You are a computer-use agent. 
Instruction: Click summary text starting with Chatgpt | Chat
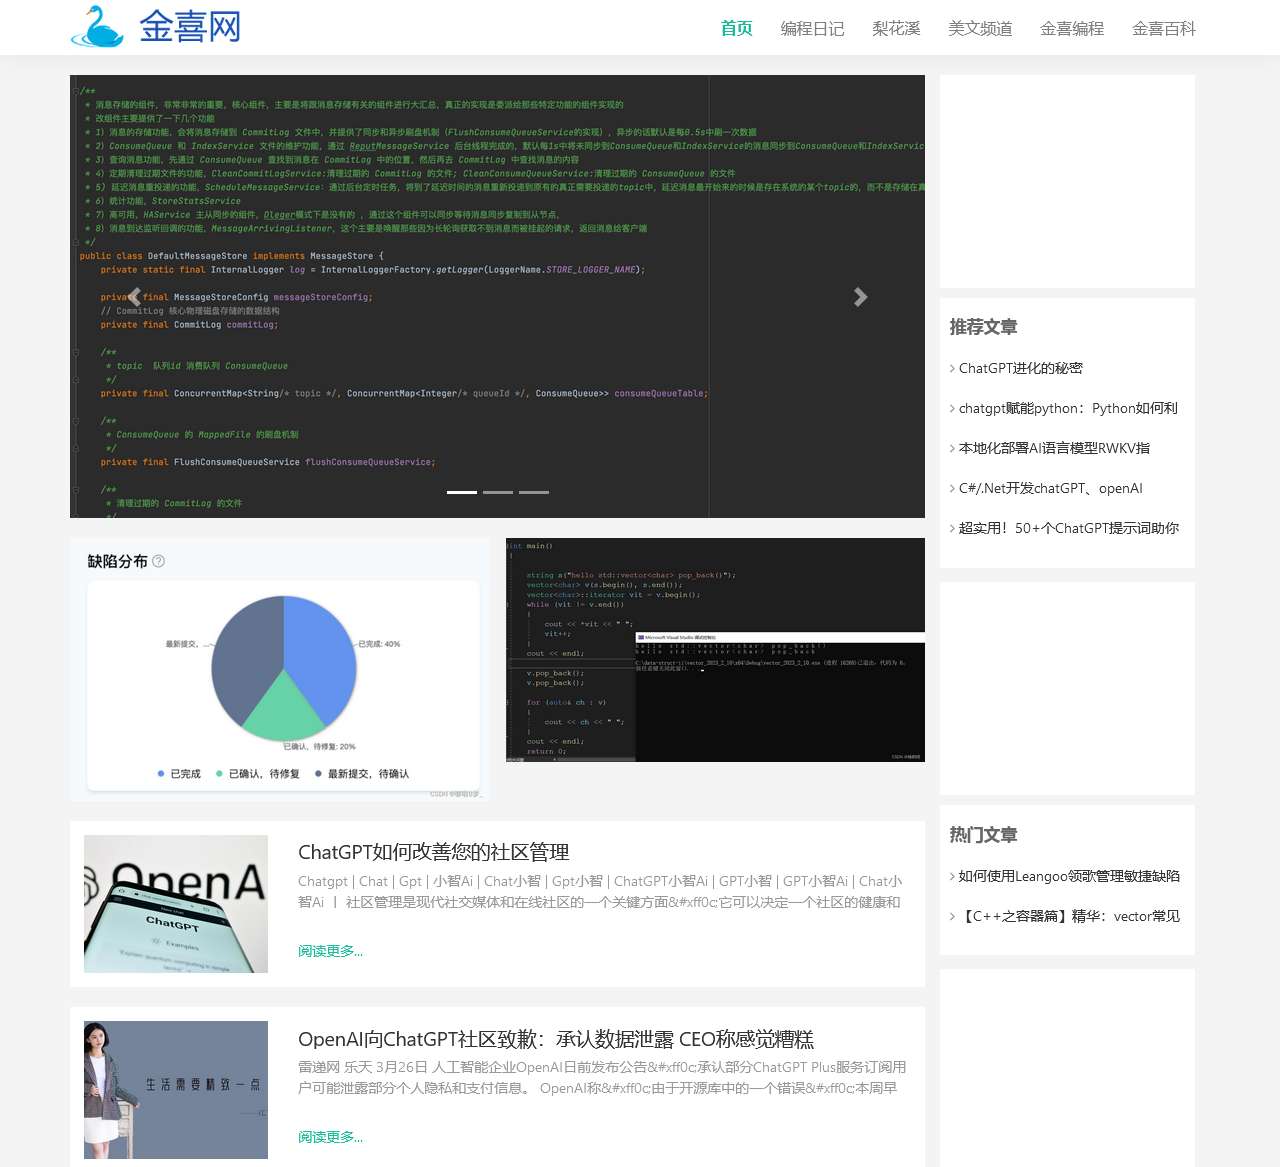600,891
